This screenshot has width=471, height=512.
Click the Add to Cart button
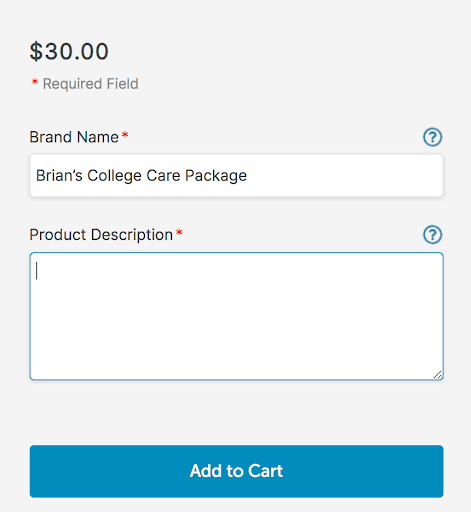pos(236,471)
